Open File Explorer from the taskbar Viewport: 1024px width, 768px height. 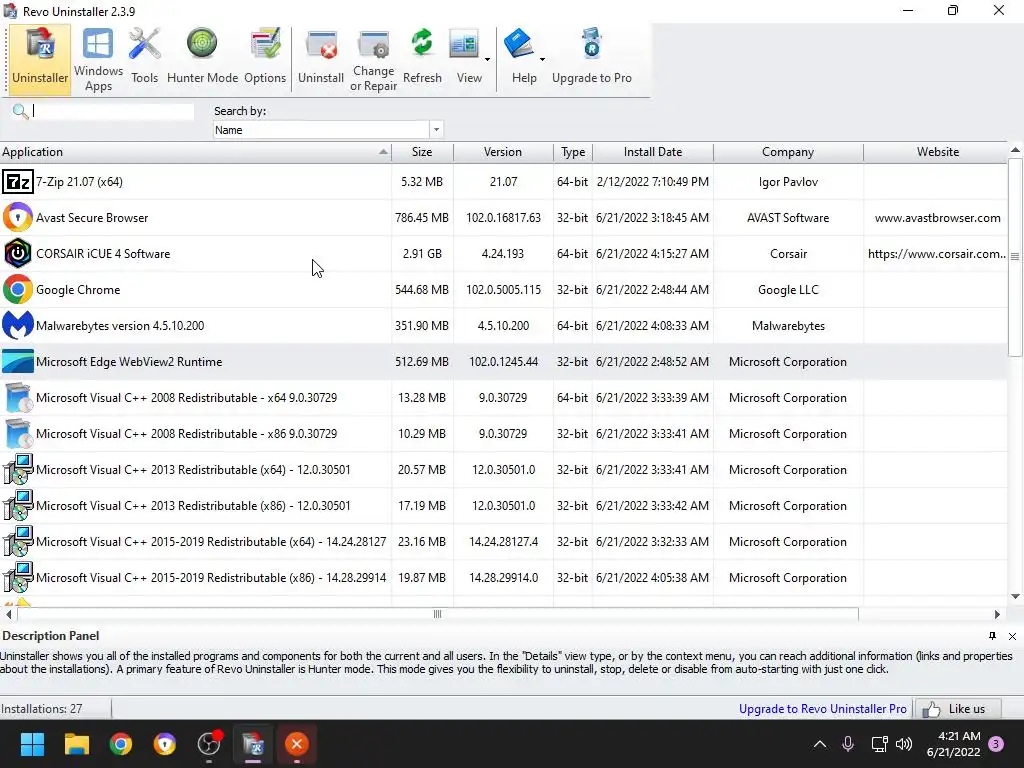[76, 744]
